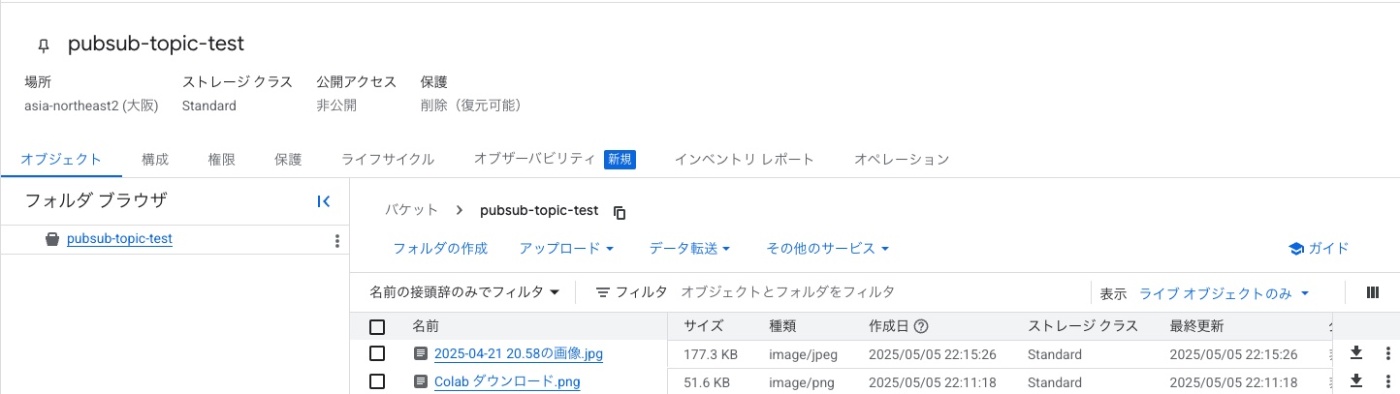Click バケット breadcrumb link
Screen dimensions: 1400x394
[411, 210]
